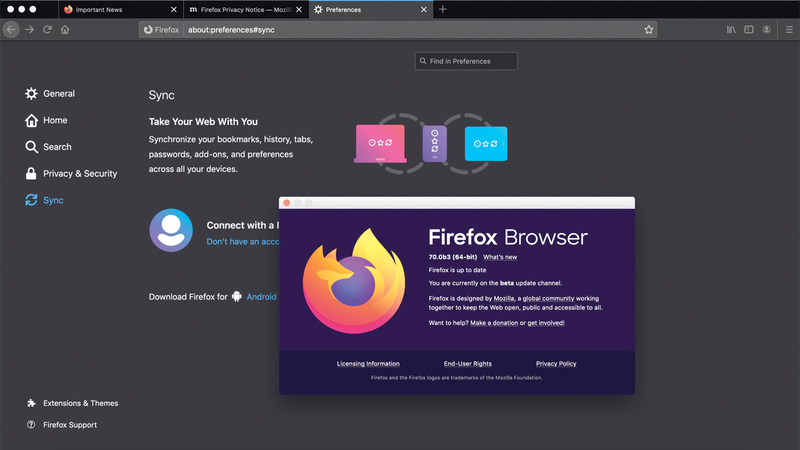This screenshot has width=800, height=450.
Task: Open the hamburger application menu
Action: (789, 30)
